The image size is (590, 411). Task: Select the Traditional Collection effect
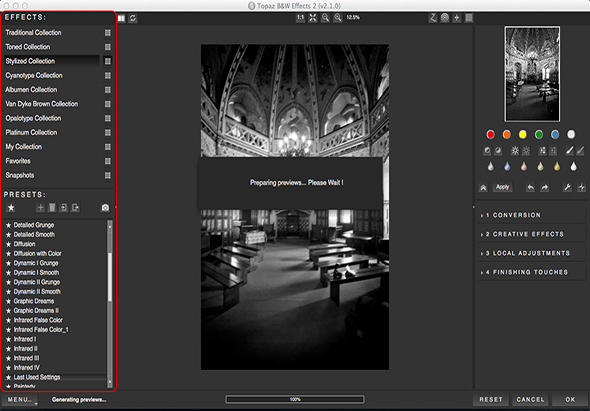33,33
